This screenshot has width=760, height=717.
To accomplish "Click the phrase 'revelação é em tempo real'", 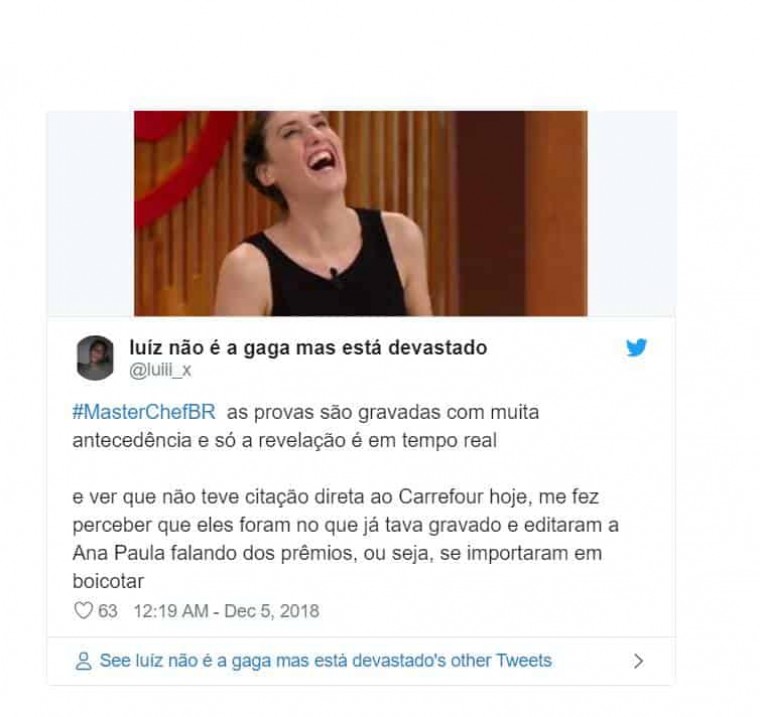I will [377, 441].
